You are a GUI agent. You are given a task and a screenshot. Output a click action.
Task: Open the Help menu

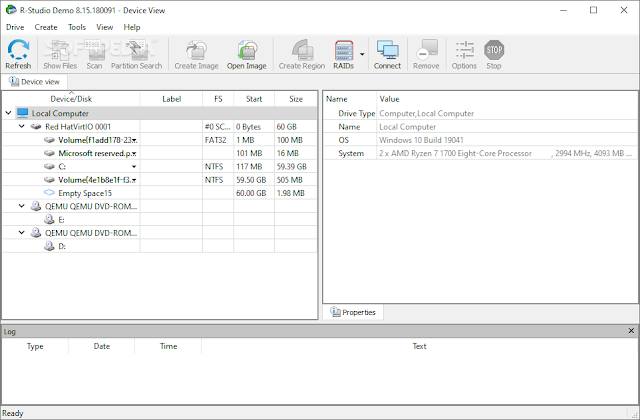coord(132,27)
